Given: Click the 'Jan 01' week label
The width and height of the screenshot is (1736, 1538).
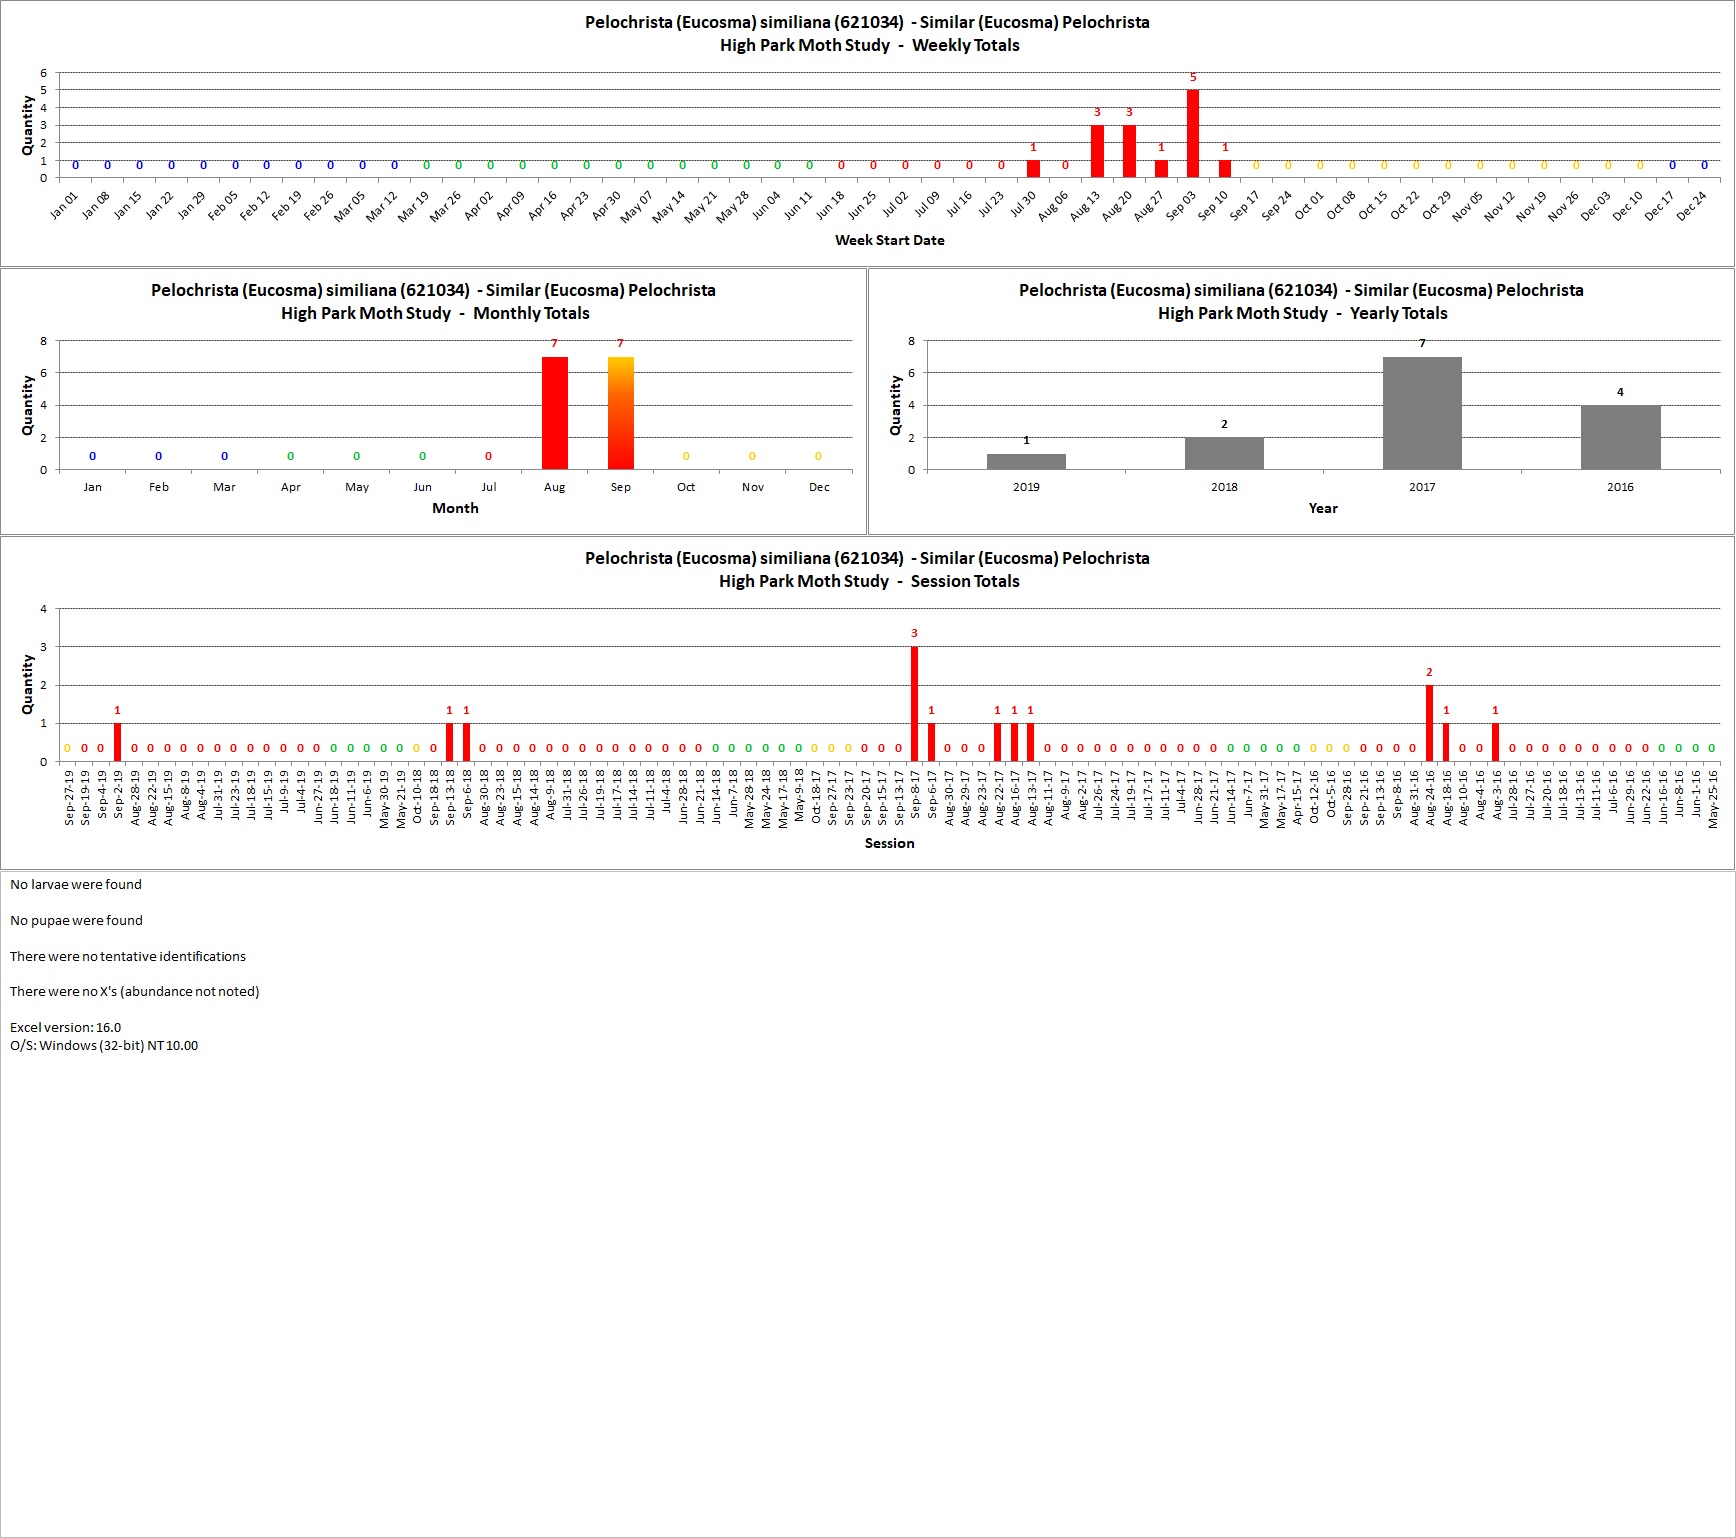Looking at the screenshot, I should tap(63, 205).
